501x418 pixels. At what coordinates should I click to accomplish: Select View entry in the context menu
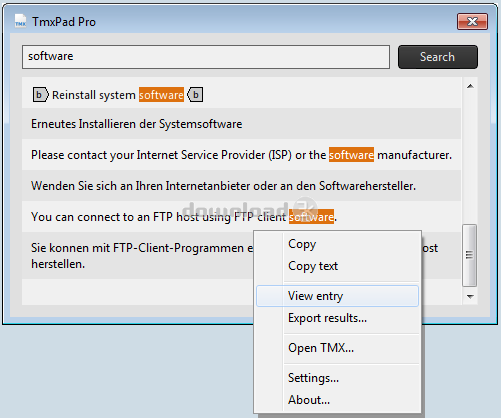337,296
